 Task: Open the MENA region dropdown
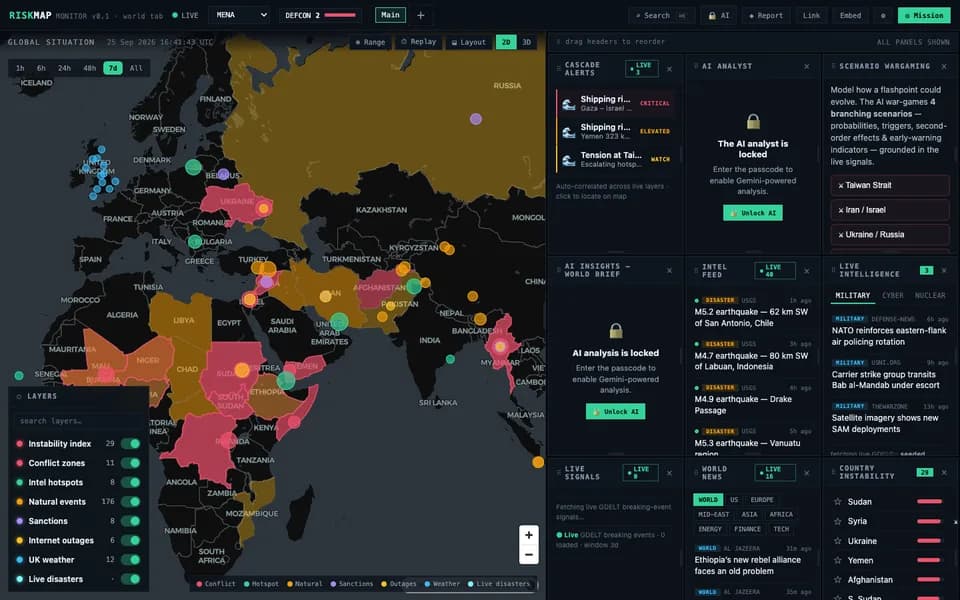(240, 15)
